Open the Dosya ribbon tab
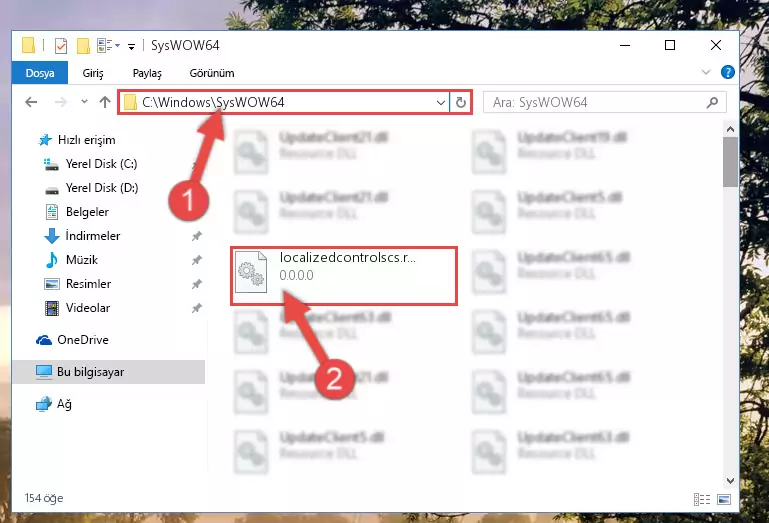 (x=40, y=73)
